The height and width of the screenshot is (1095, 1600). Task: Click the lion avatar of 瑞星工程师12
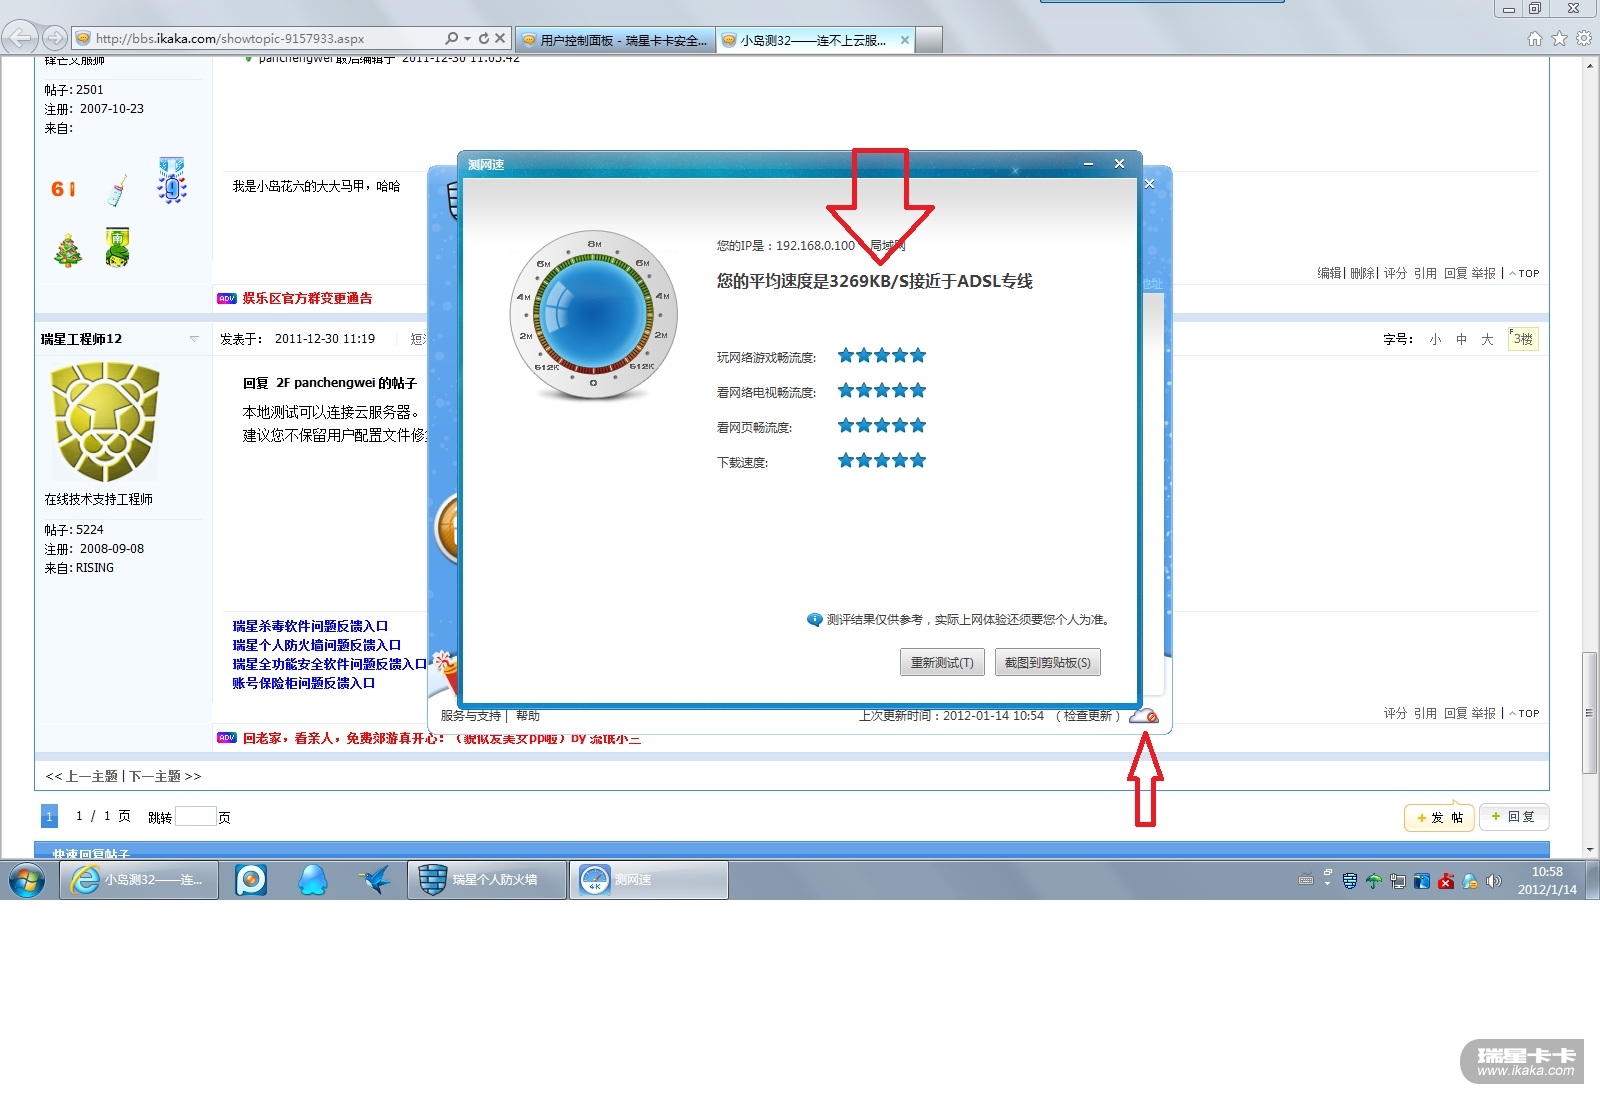[105, 422]
